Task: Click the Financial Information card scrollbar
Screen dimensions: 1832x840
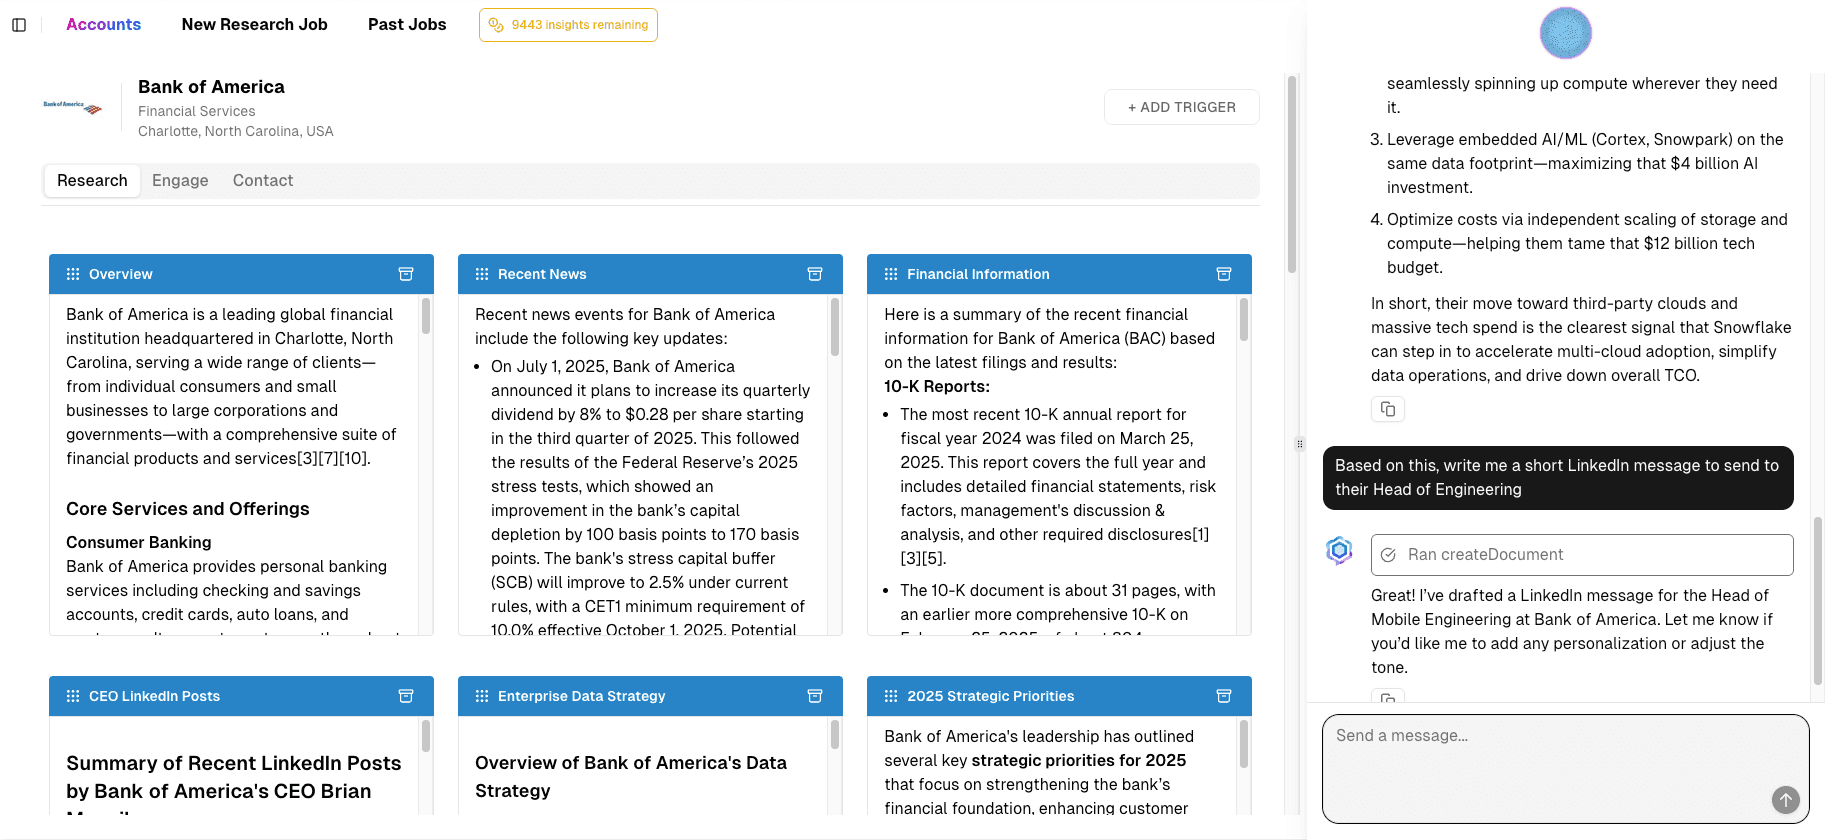Action: 1244,320
